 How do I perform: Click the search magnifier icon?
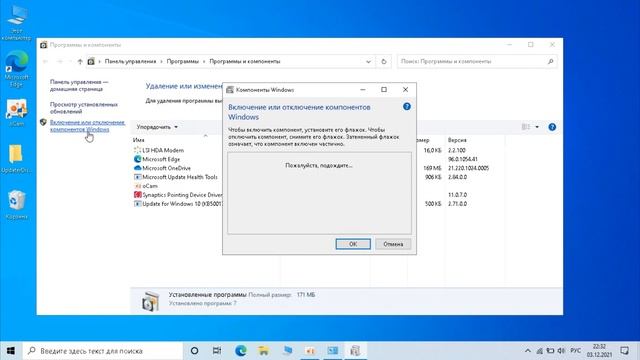(550, 61)
